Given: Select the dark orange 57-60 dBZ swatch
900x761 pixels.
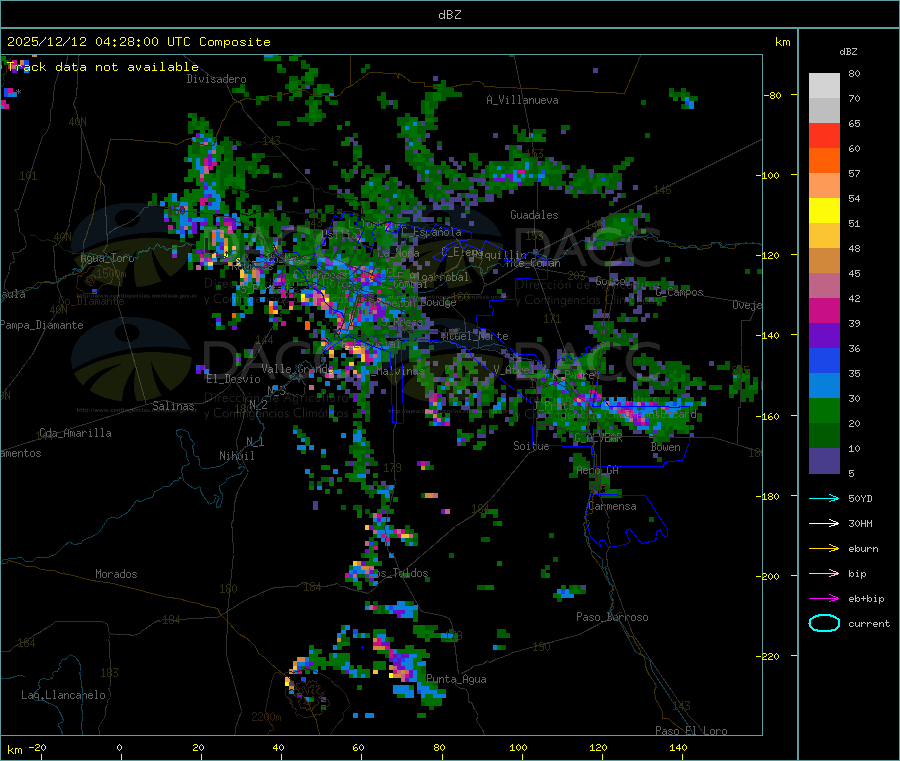Looking at the screenshot, I should [x=824, y=161].
